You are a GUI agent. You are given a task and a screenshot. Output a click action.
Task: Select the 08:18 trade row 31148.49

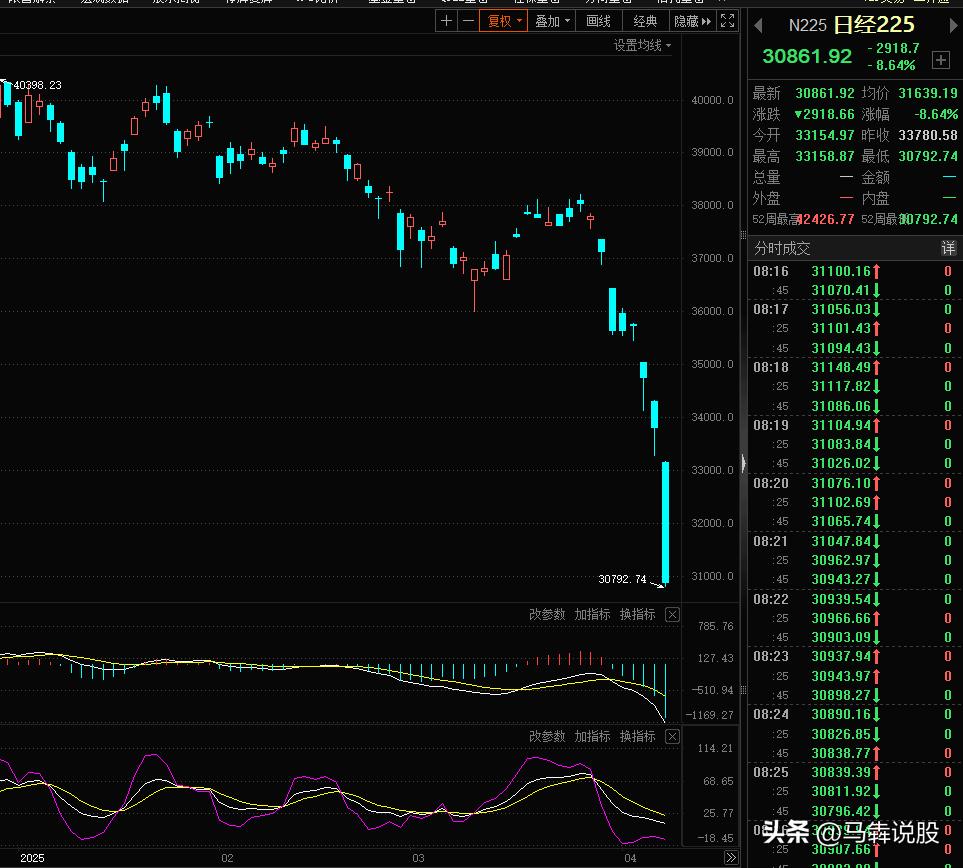point(854,367)
